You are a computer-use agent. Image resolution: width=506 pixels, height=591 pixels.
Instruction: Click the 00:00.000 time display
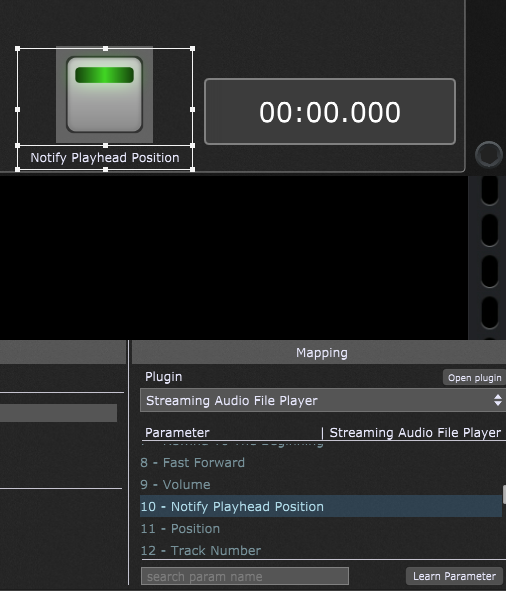pos(330,112)
